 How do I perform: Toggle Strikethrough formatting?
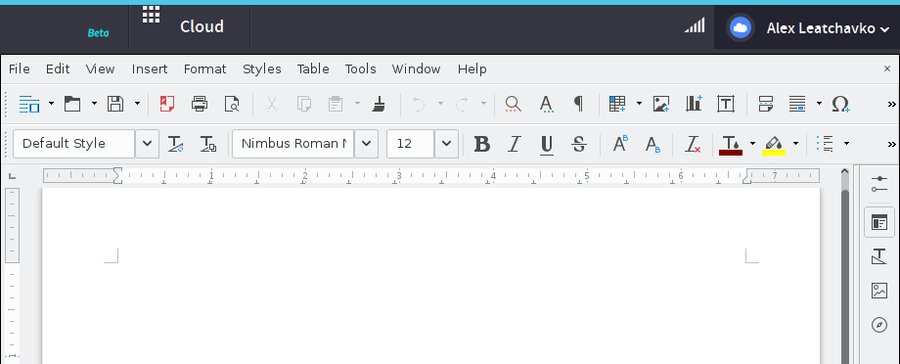click(x=579, y=144)
